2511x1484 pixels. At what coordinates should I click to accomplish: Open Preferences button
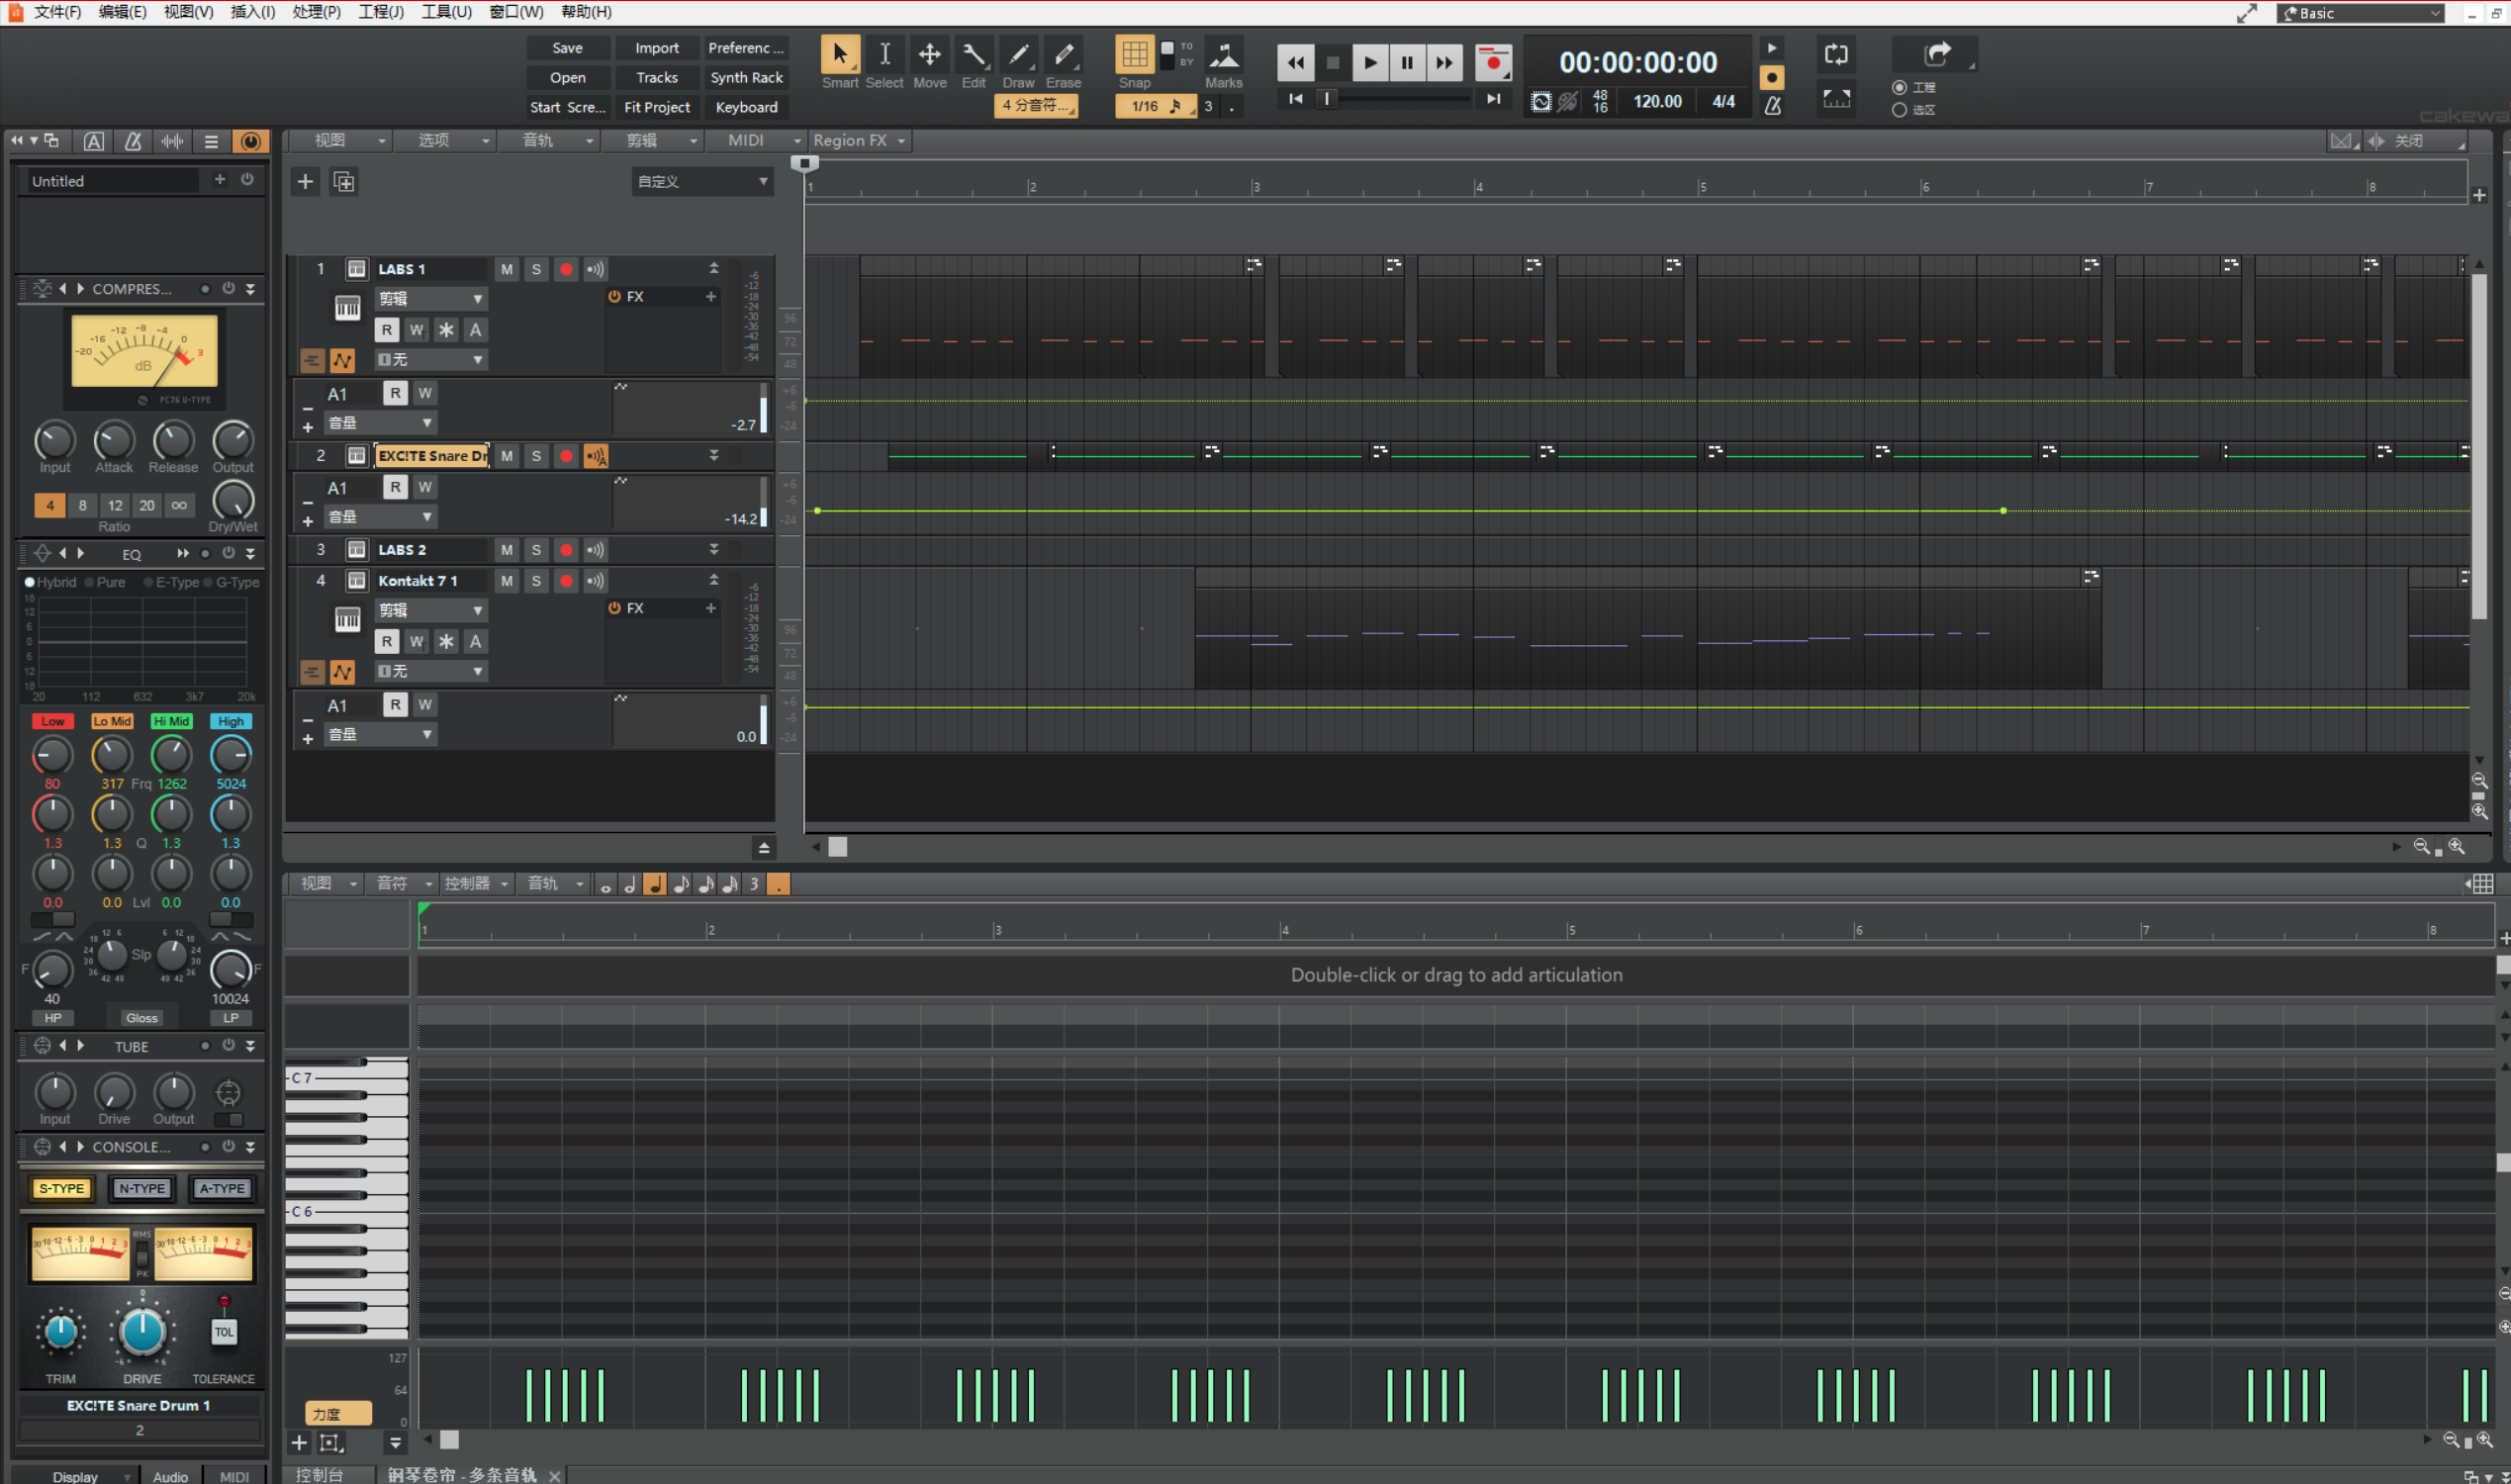click(x=746, y=48)
